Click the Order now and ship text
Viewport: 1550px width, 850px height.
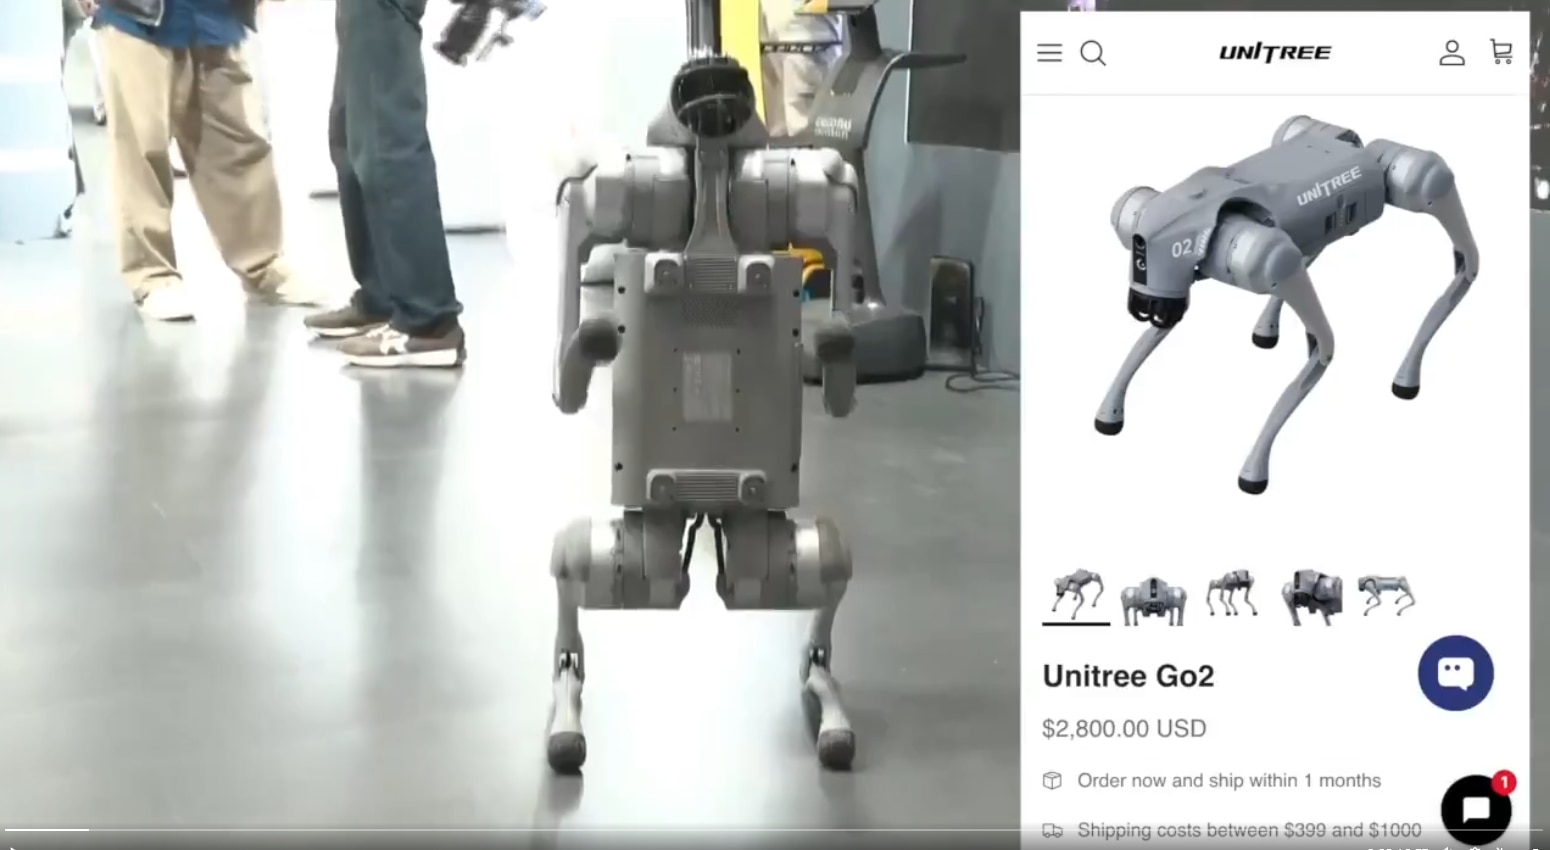1227,781
